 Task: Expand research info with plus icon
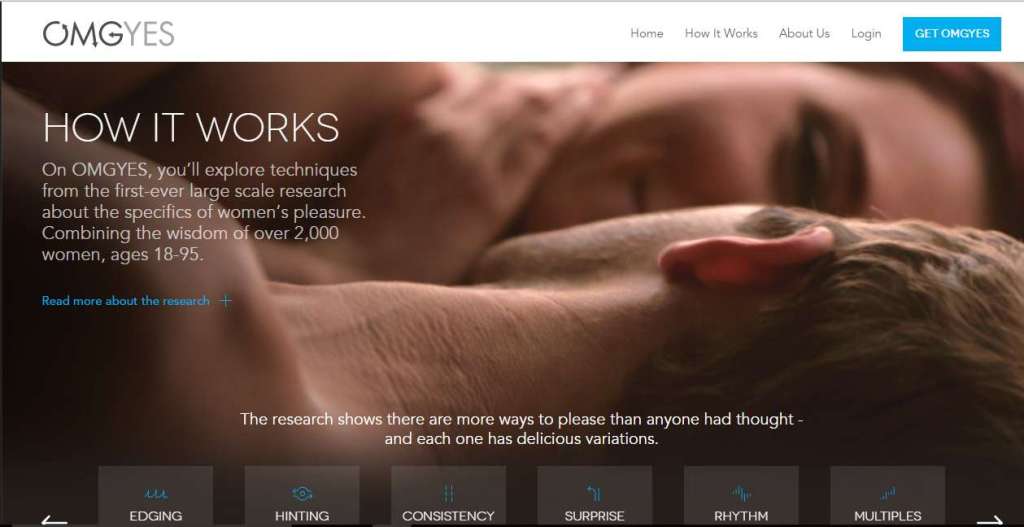click(225, 301)
